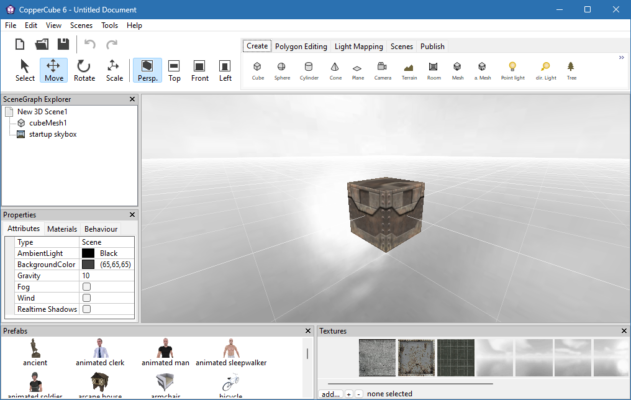The height and width of the screenshot is (400, 631).
Task: Activate the Move tool
Action: [x=54, y=70]
